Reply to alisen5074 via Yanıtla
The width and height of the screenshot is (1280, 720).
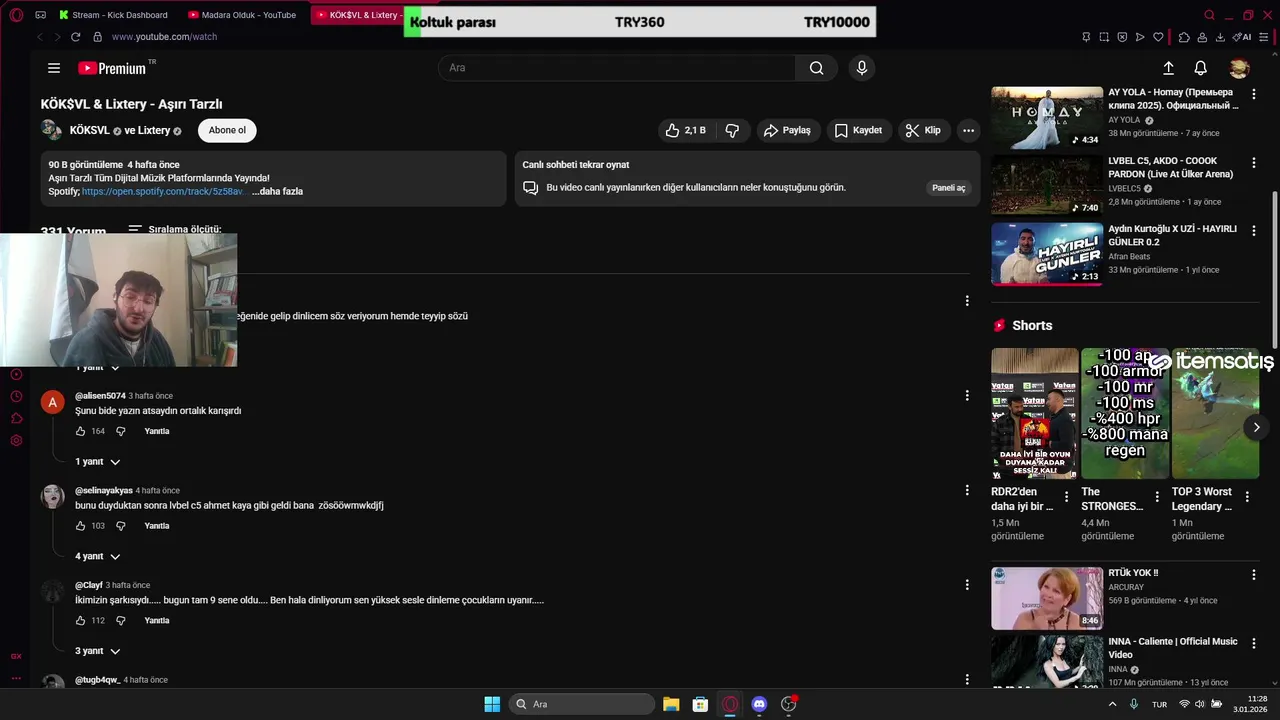[157, 431]
